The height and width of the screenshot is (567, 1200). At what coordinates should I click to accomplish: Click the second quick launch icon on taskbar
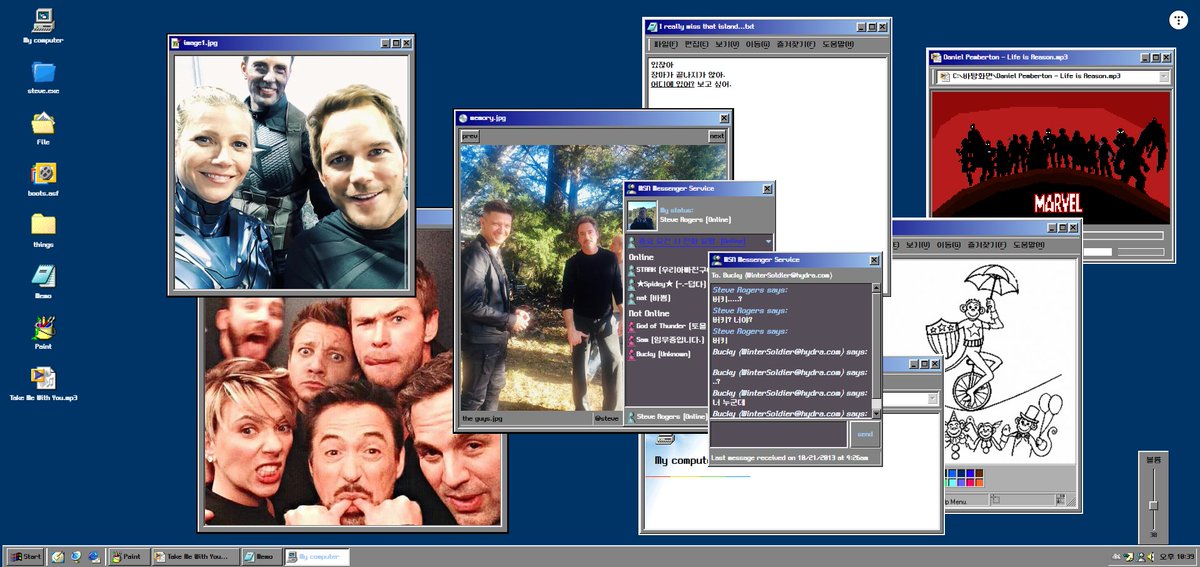click(76, 556)
